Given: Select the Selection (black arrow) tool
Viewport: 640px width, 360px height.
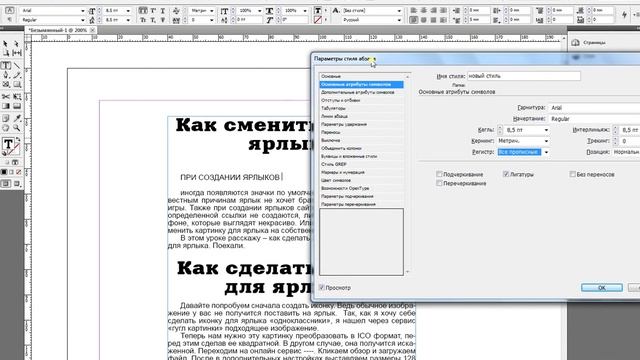Looking at the screenshot, I should point(5,44).
